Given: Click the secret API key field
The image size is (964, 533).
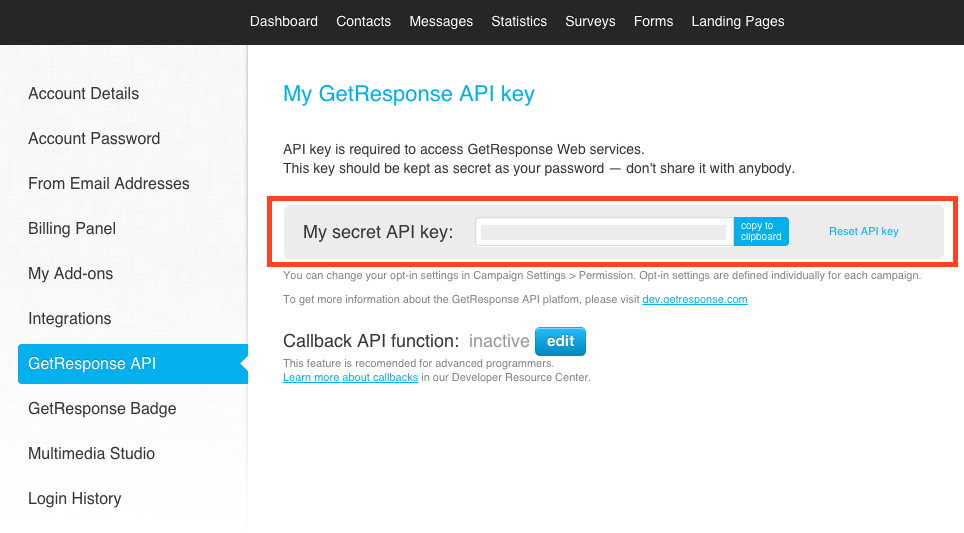Looking at the screenshot, I should pyautogui.click(x=603, y=232).
